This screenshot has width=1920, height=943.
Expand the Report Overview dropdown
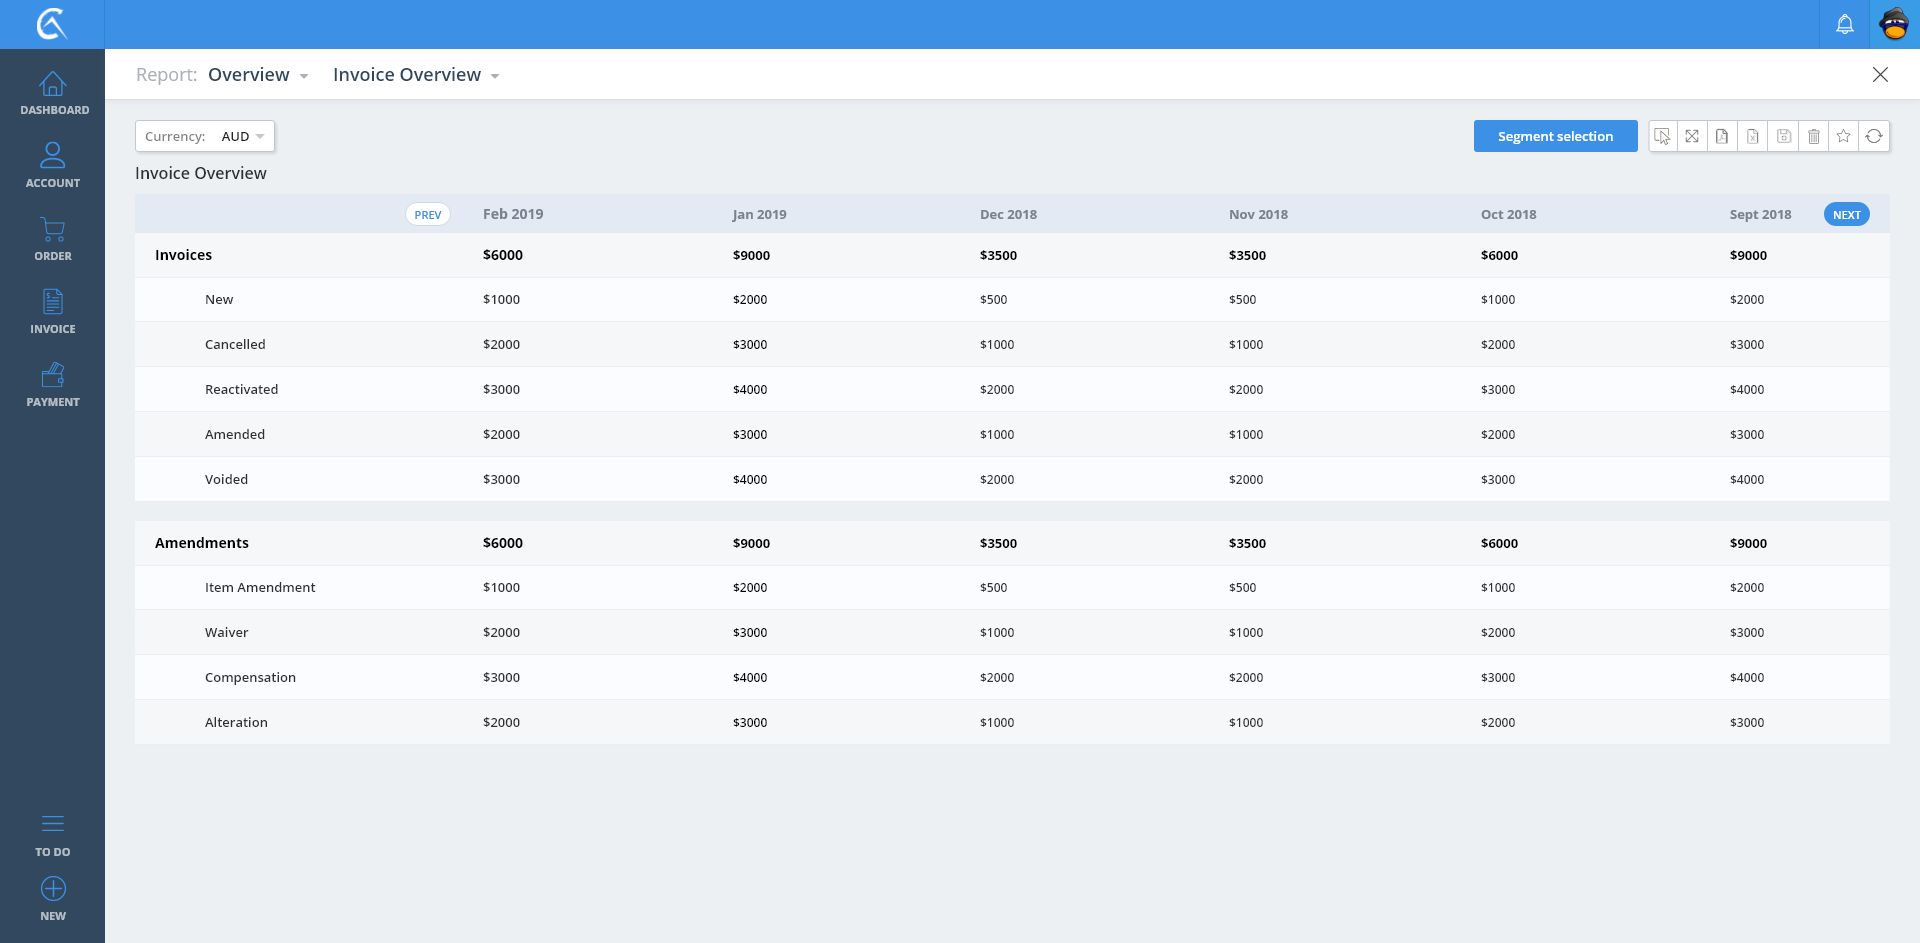(258, 75)
